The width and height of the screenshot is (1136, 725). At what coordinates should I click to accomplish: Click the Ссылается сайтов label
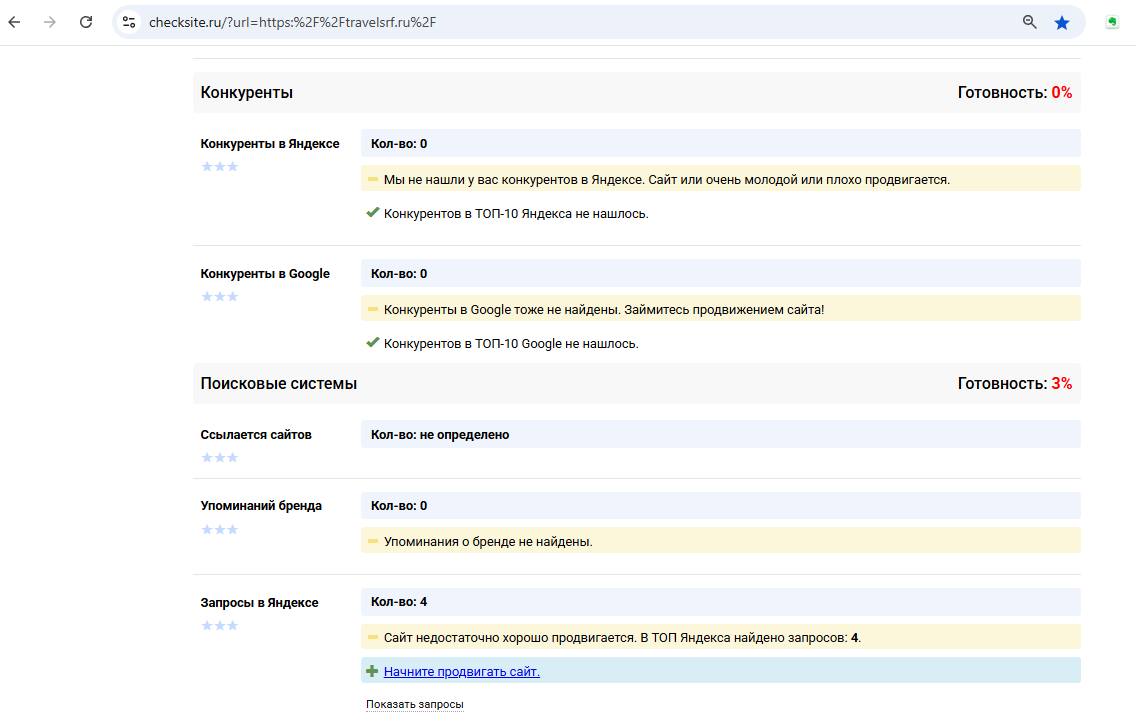point(256,435)
